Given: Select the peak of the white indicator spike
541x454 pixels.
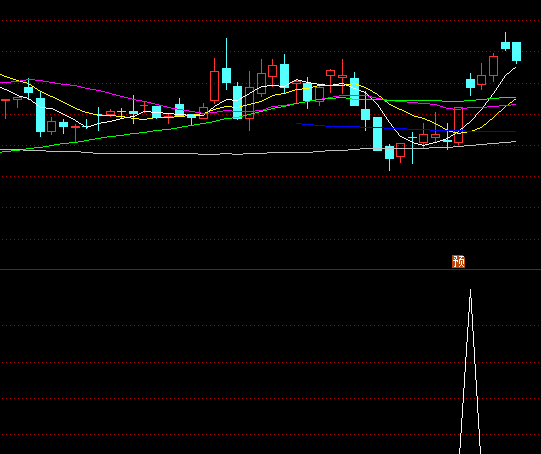Looking at the screenshot, I should click(x=470, y=290).
